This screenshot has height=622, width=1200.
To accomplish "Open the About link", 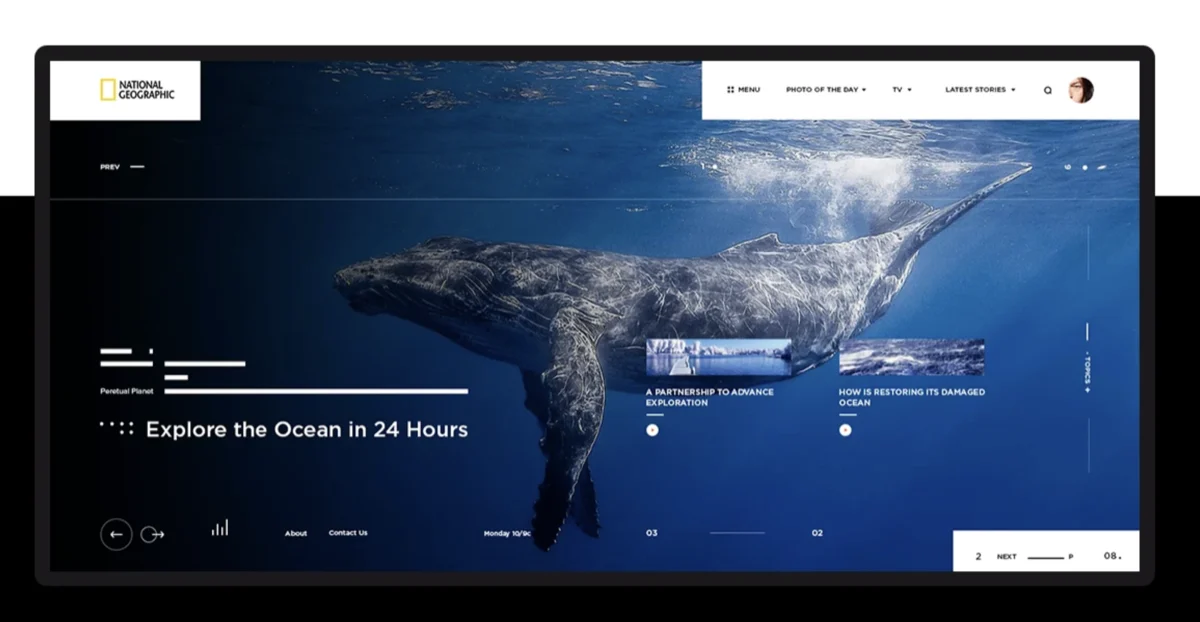I will click(x=296, y=533).
